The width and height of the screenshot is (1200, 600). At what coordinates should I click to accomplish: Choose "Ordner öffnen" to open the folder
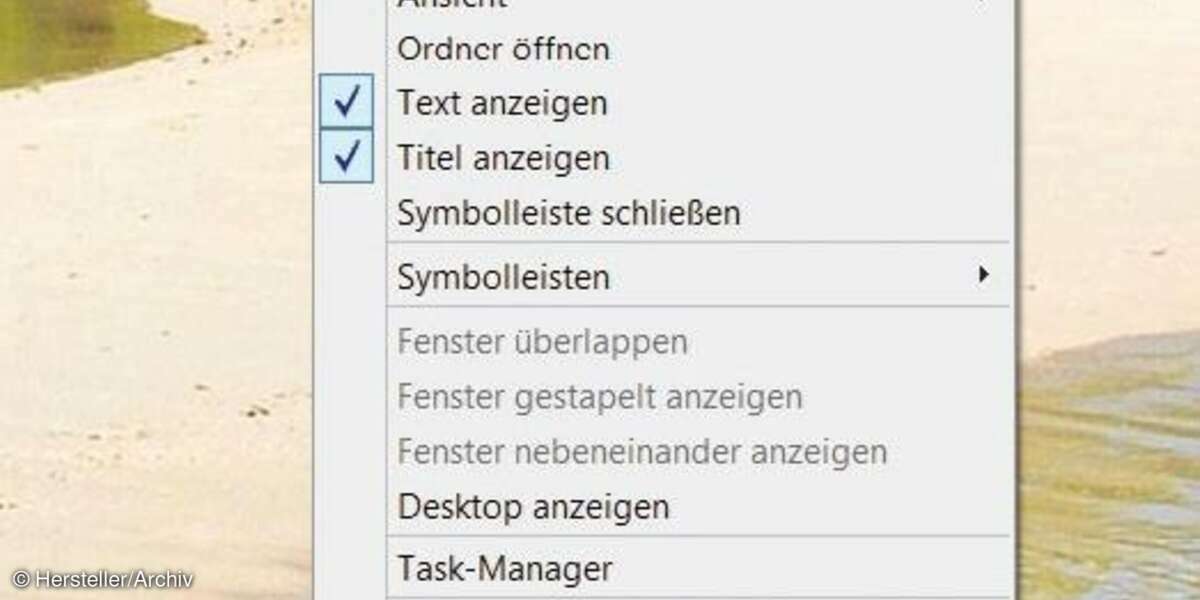click(503, 48)
